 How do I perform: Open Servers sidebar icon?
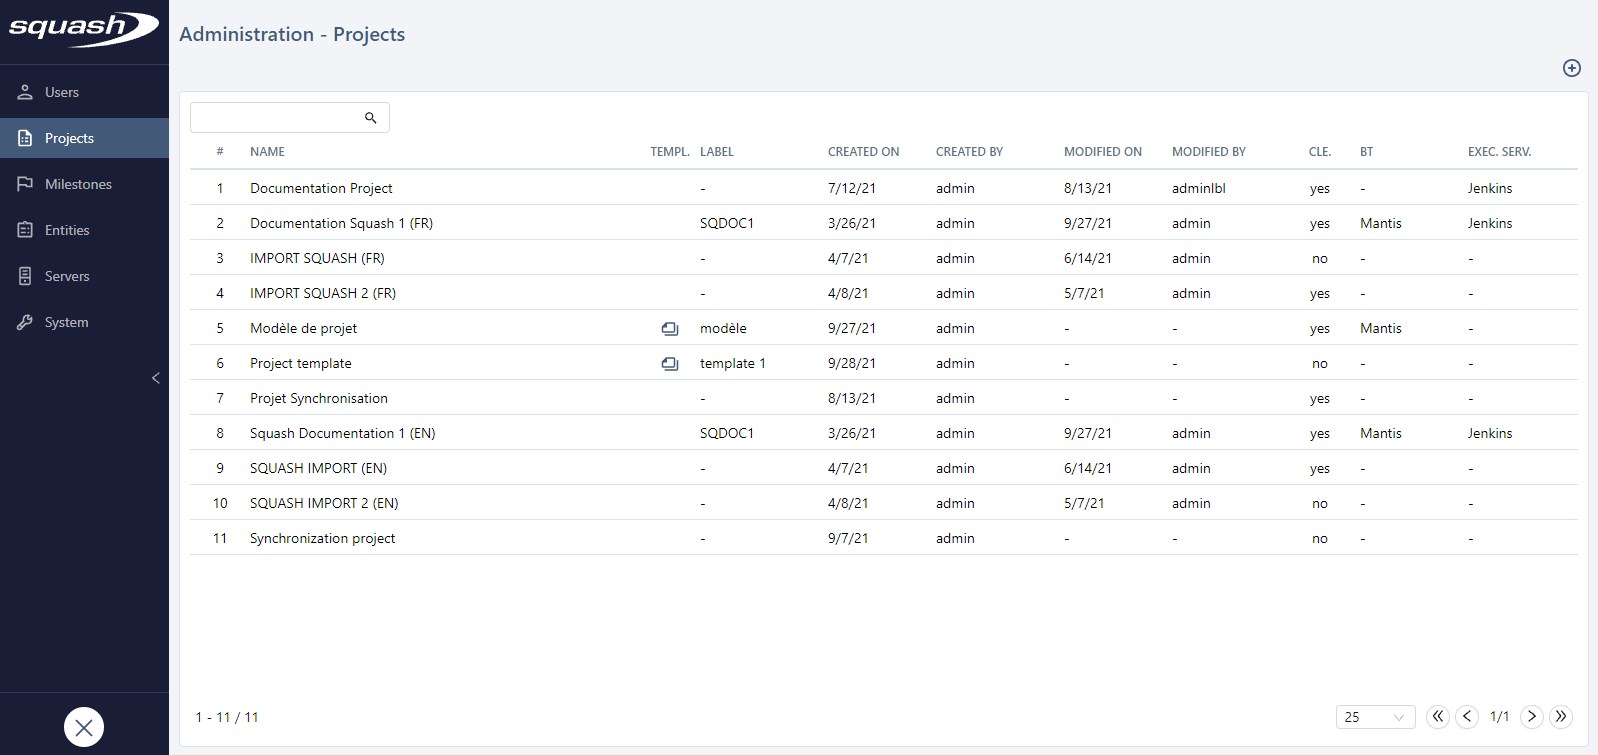(25, 276)
